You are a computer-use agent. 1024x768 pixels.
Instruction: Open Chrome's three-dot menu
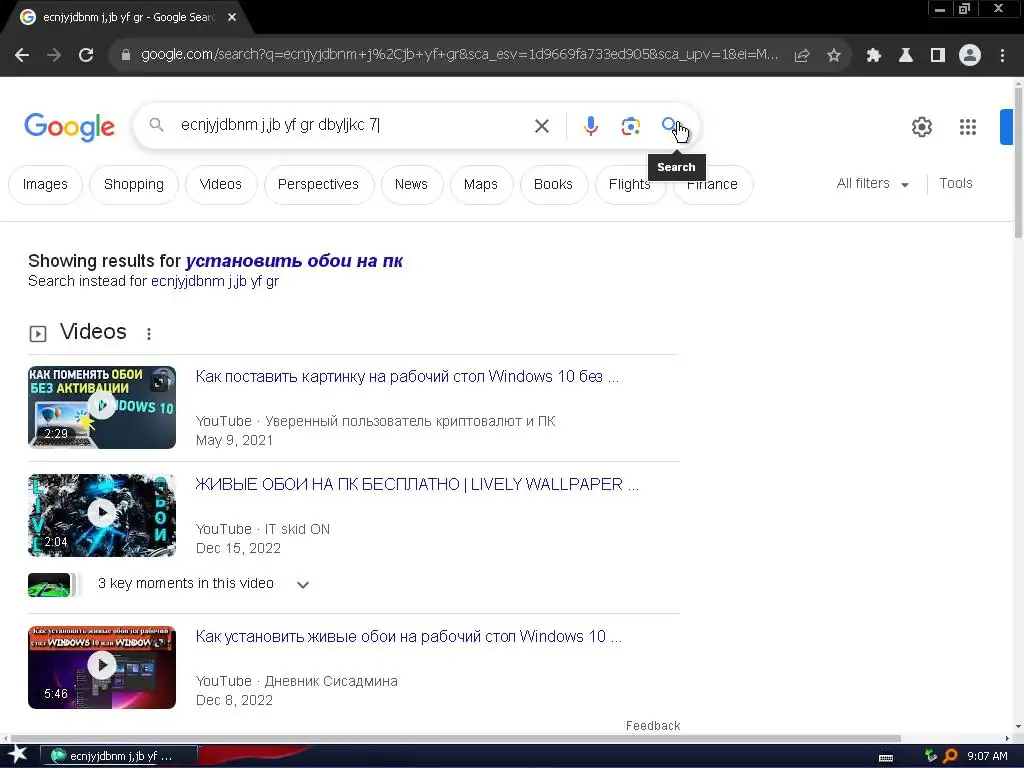[x=1002, y=56]
